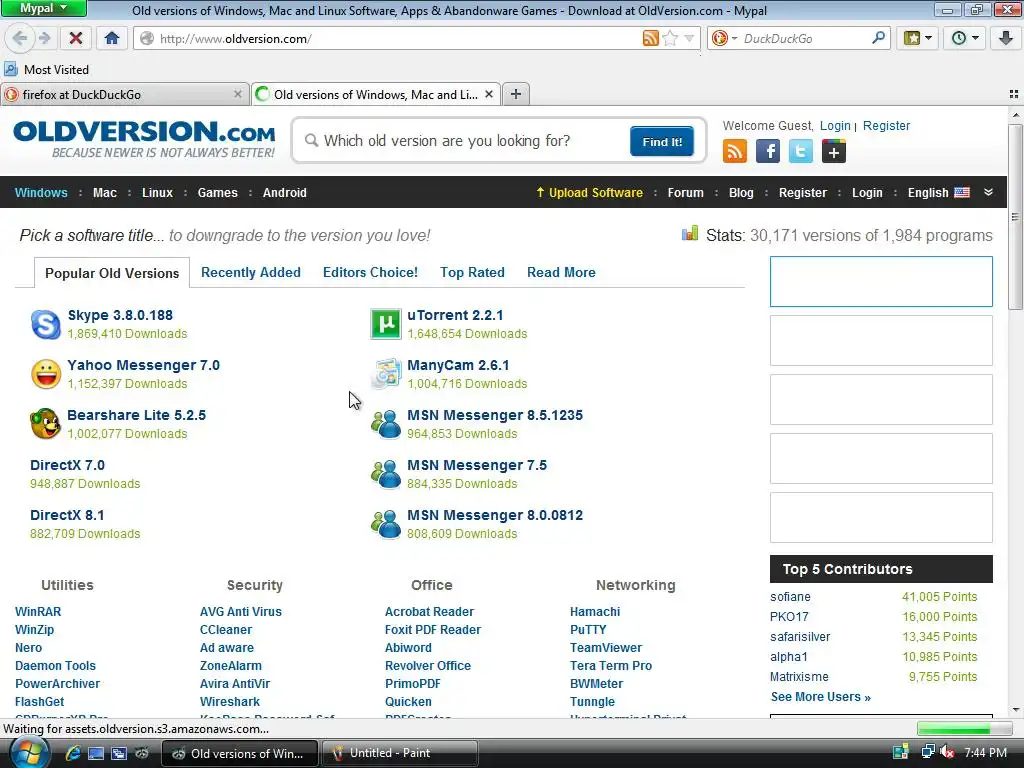The height and width of the screenshot is (768, 1024).
Task: Click the Bearshare Lite bear icon
Action: click(x=46, y=424)
